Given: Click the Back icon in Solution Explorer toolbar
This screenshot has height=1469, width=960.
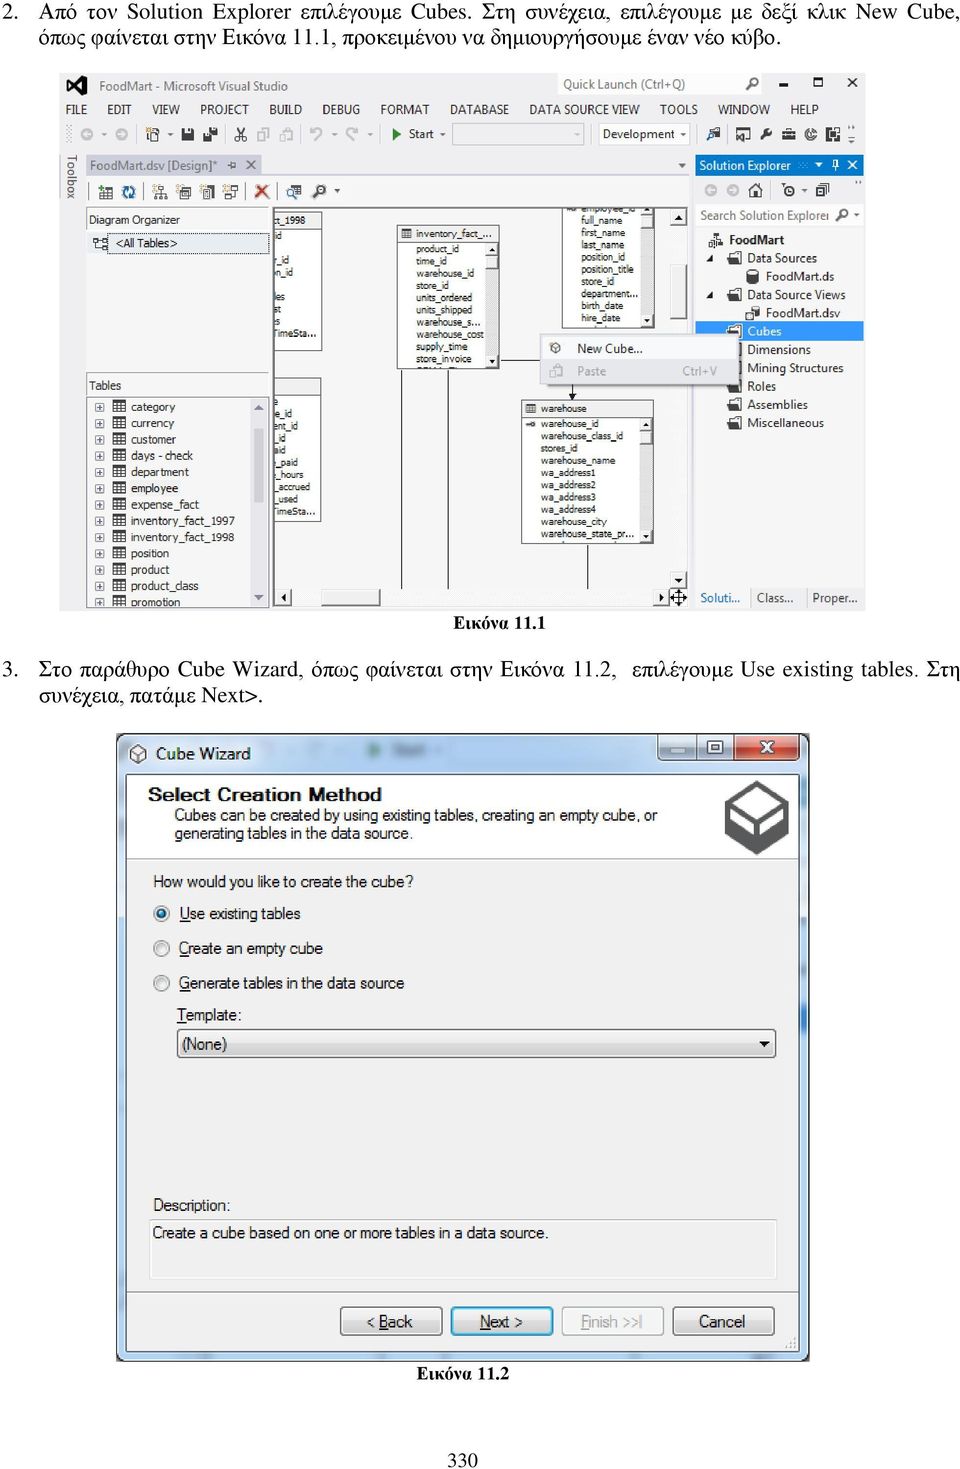Looking at the screenshot, I should point(711,190).
